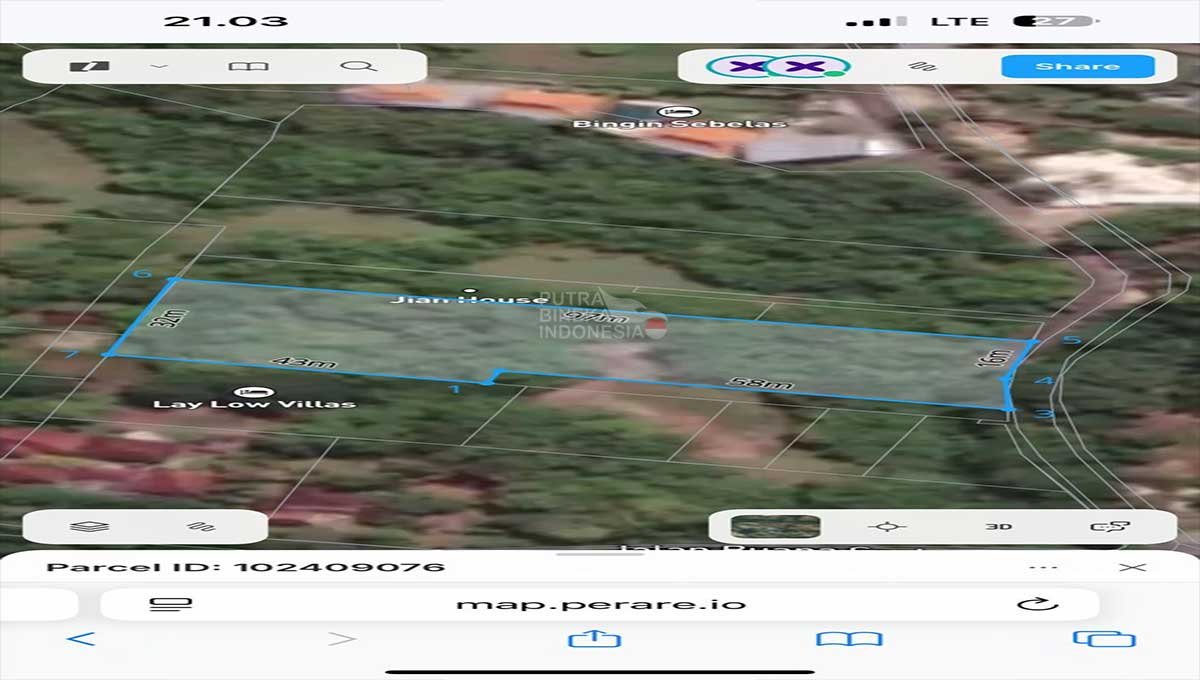Open the Parcel ID three-dot options menu

coord(1043,567)
